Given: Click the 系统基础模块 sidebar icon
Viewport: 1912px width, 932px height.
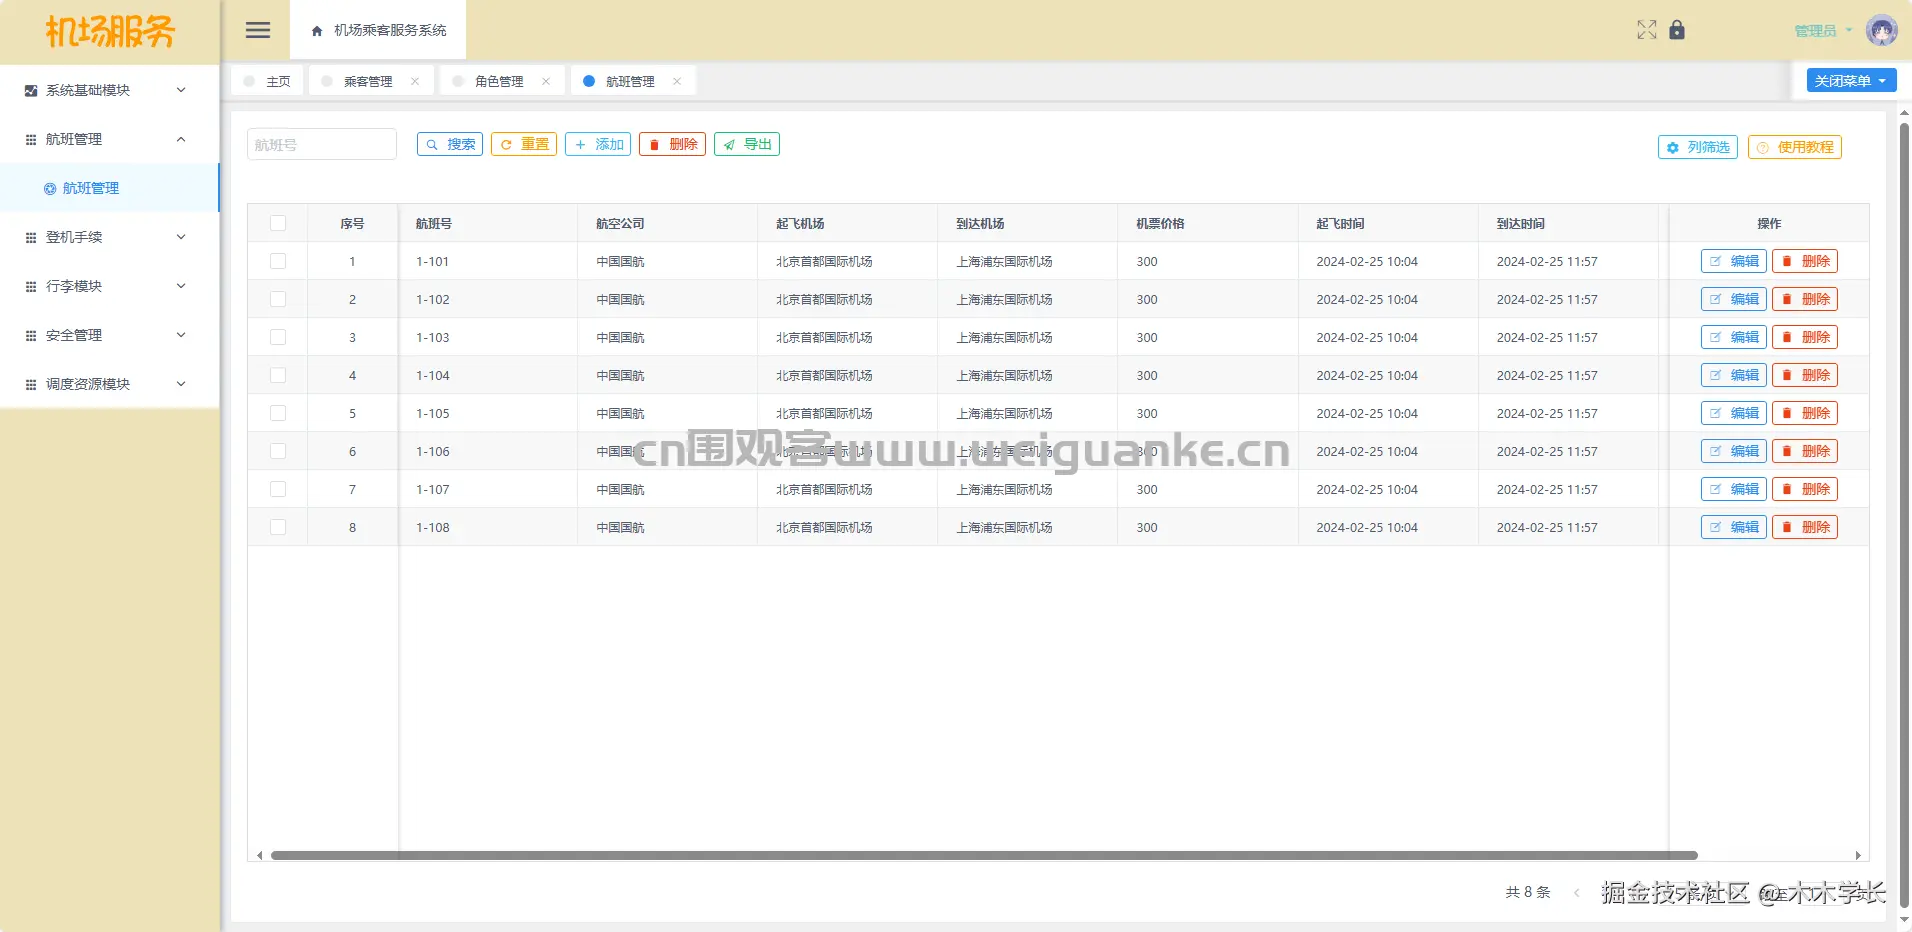Looking at the screenshot, I should (31, 90).
